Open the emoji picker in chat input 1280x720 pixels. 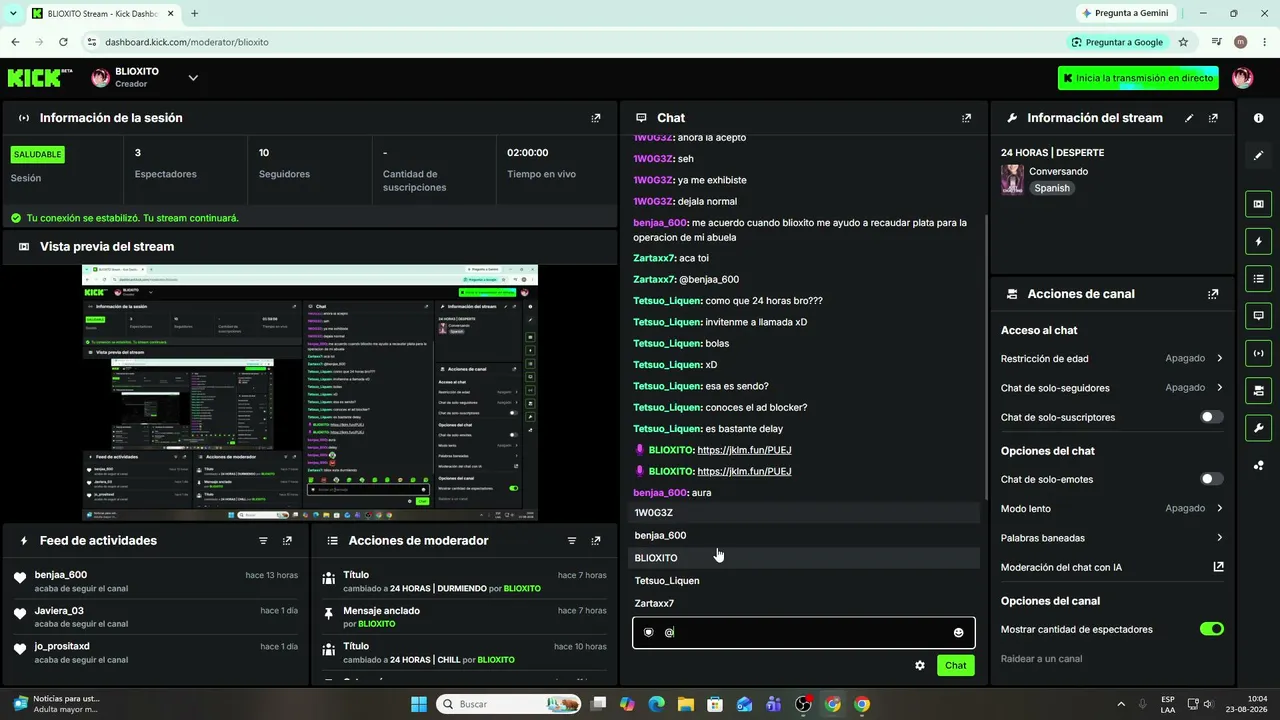pos(958,633)
